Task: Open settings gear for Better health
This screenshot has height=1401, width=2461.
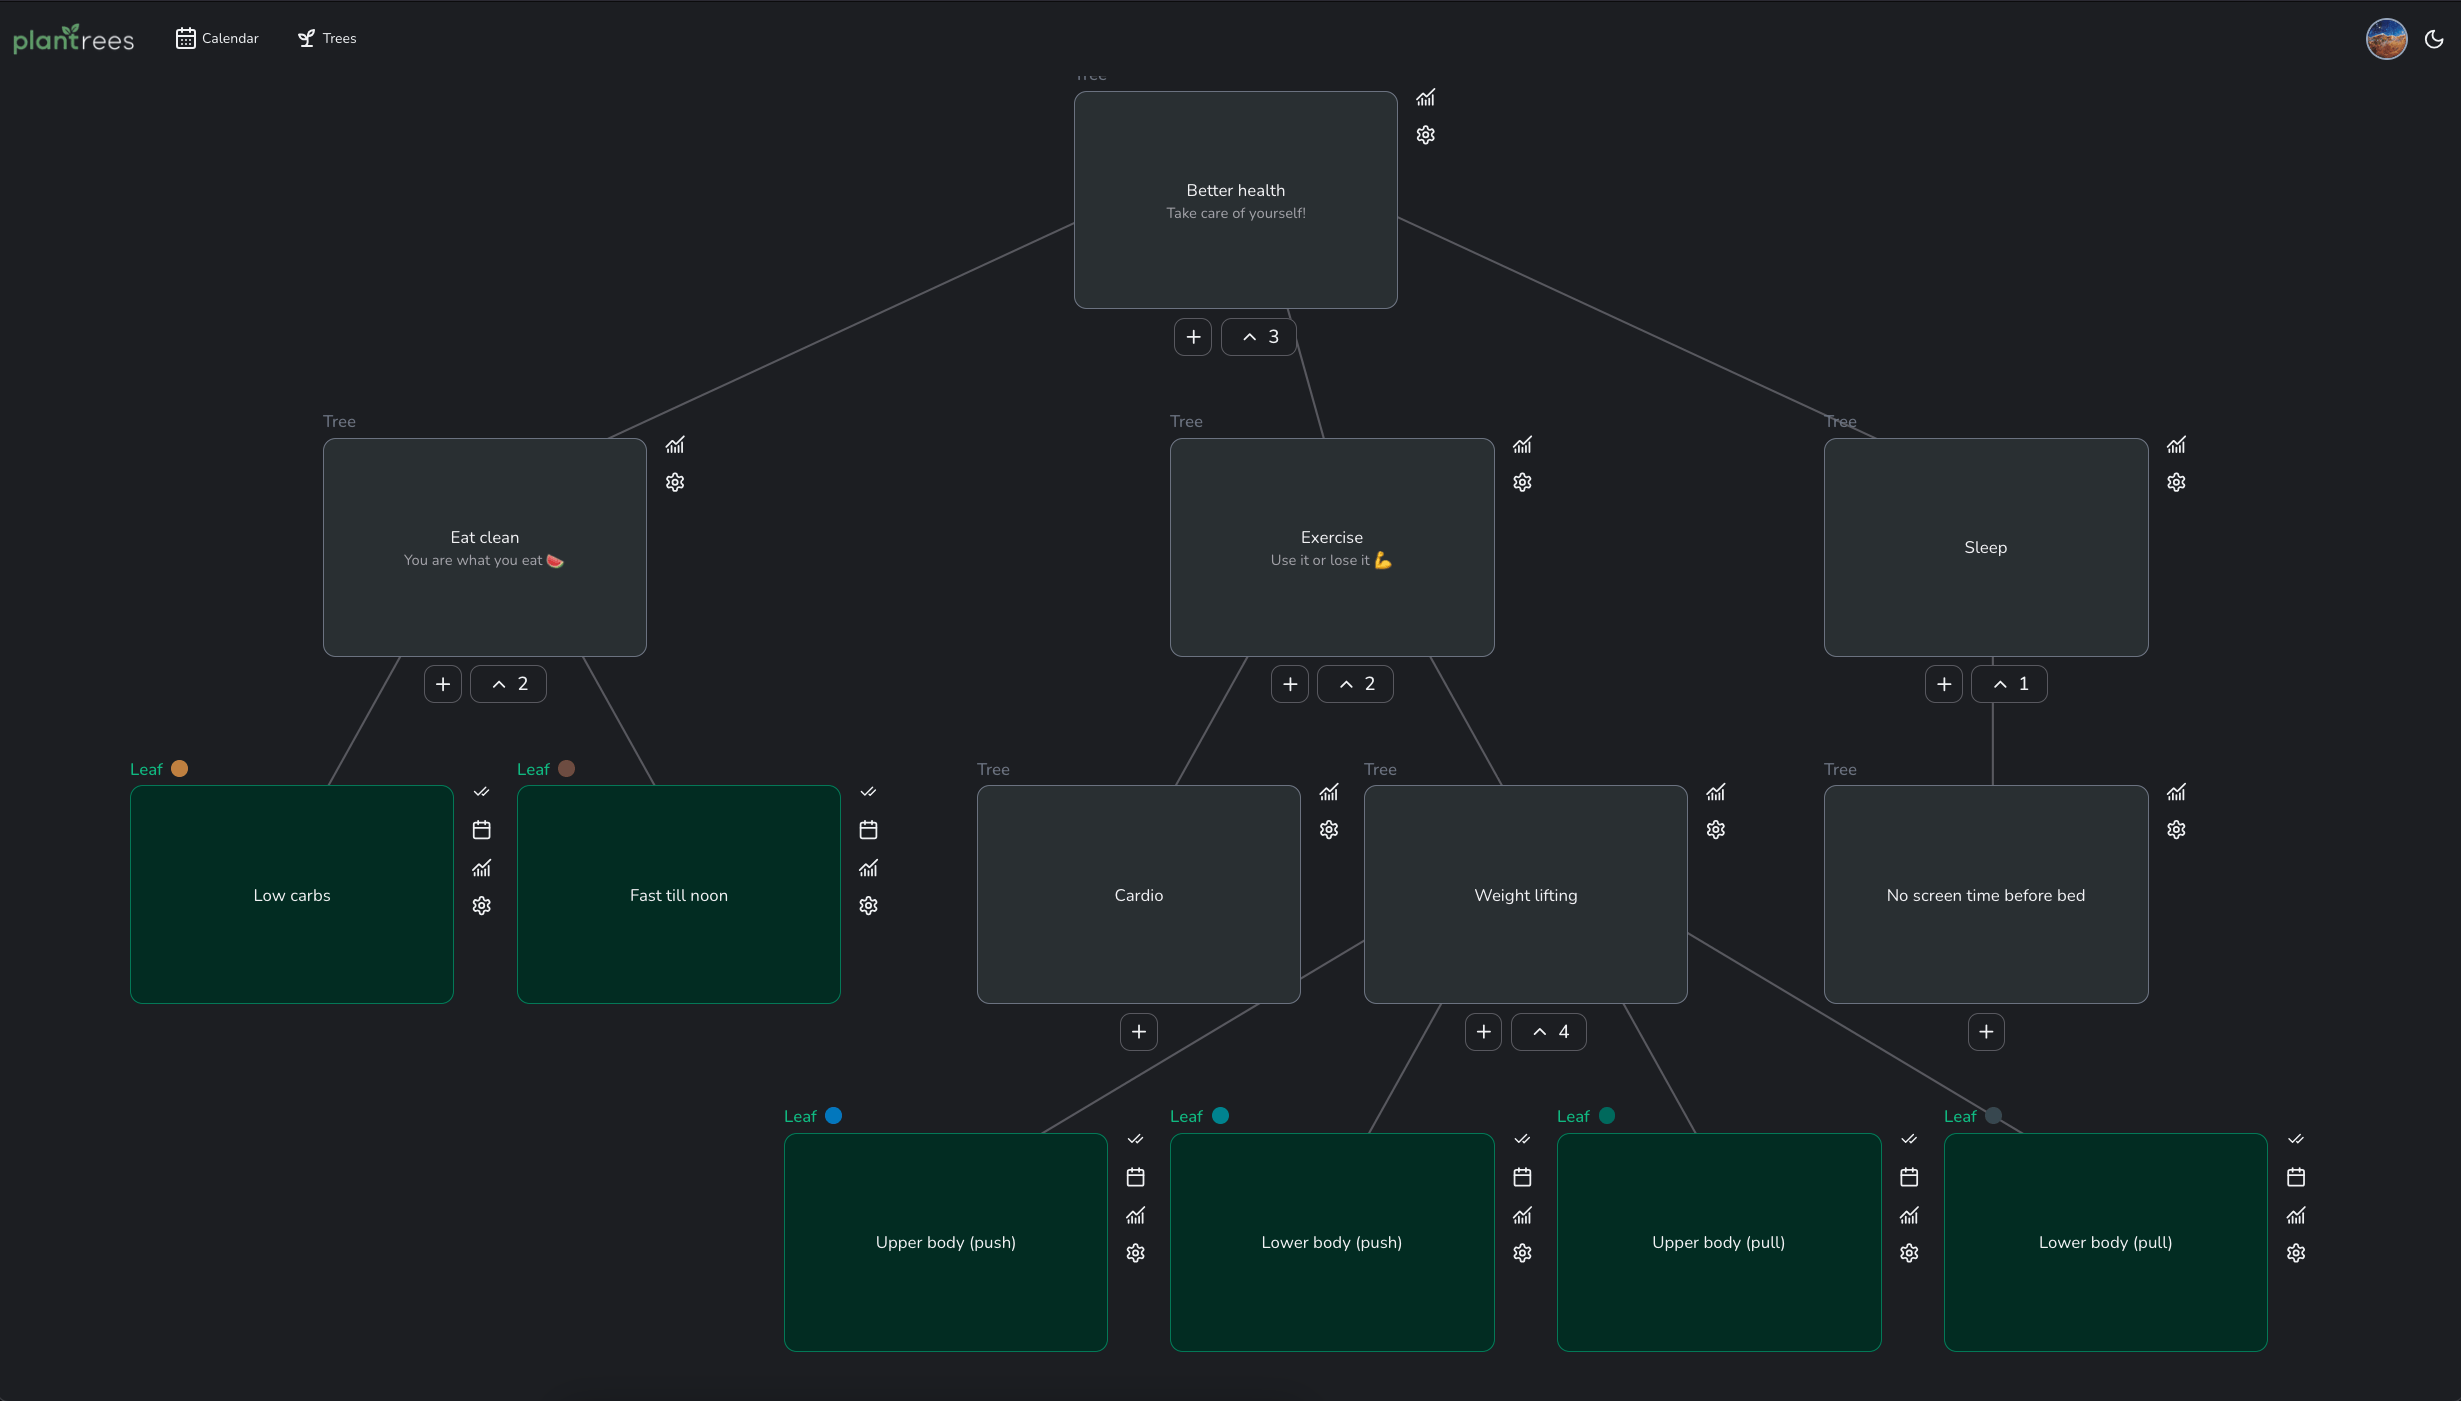Action: (1425, 134)
